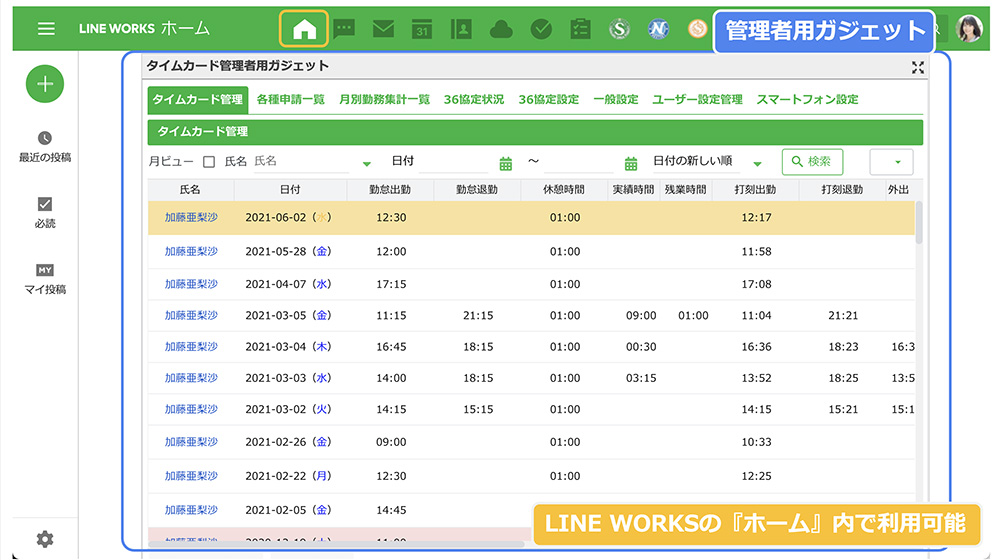This screenshot has height=560, width=1000.
Task: Open the blue N app icon
Action: tap(658, 29)
